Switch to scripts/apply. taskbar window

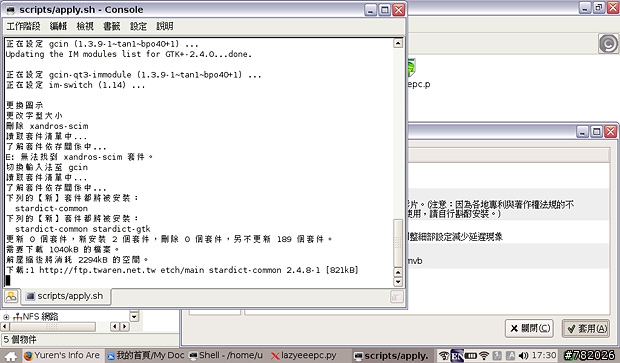[x=391, y=355]
